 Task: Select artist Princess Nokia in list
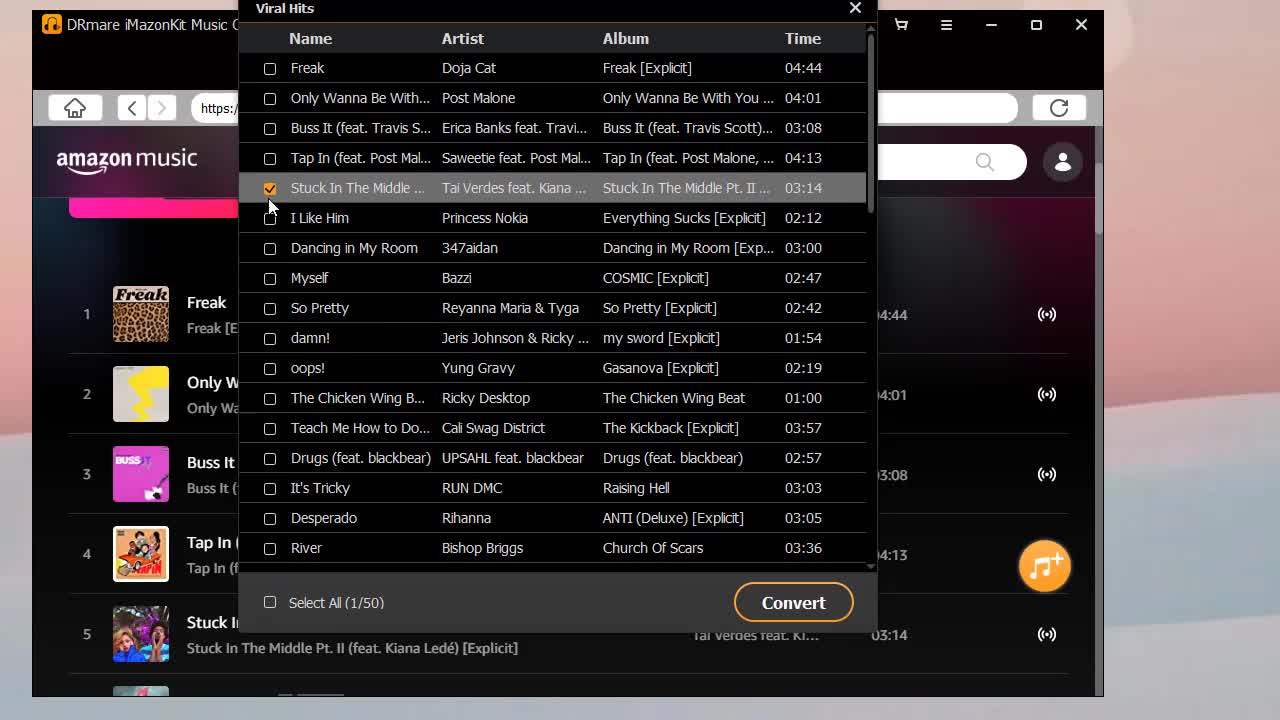click(x=485, y=218)
